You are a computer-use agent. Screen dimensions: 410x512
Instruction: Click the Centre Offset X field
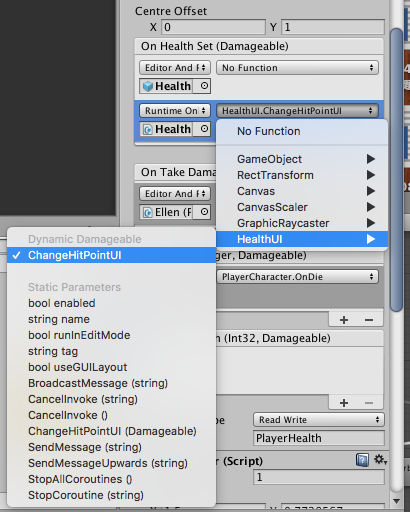[213, 27]
